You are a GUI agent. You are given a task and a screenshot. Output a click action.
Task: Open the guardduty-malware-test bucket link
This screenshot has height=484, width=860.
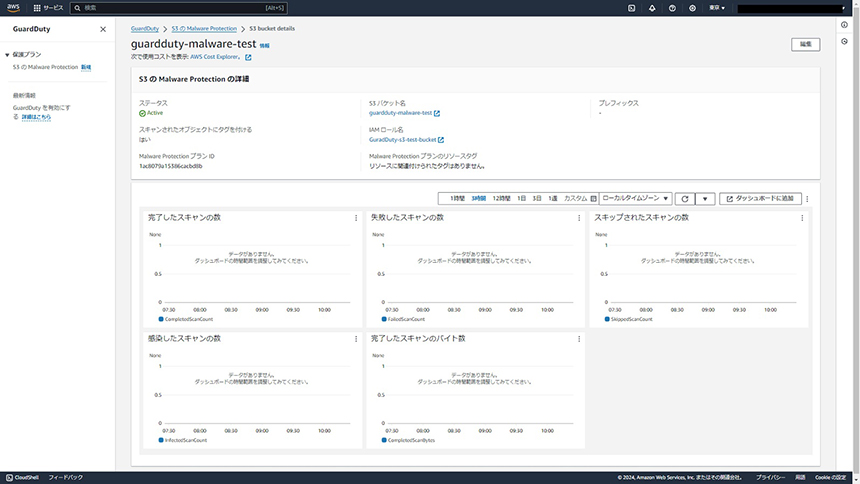(400, 113)
